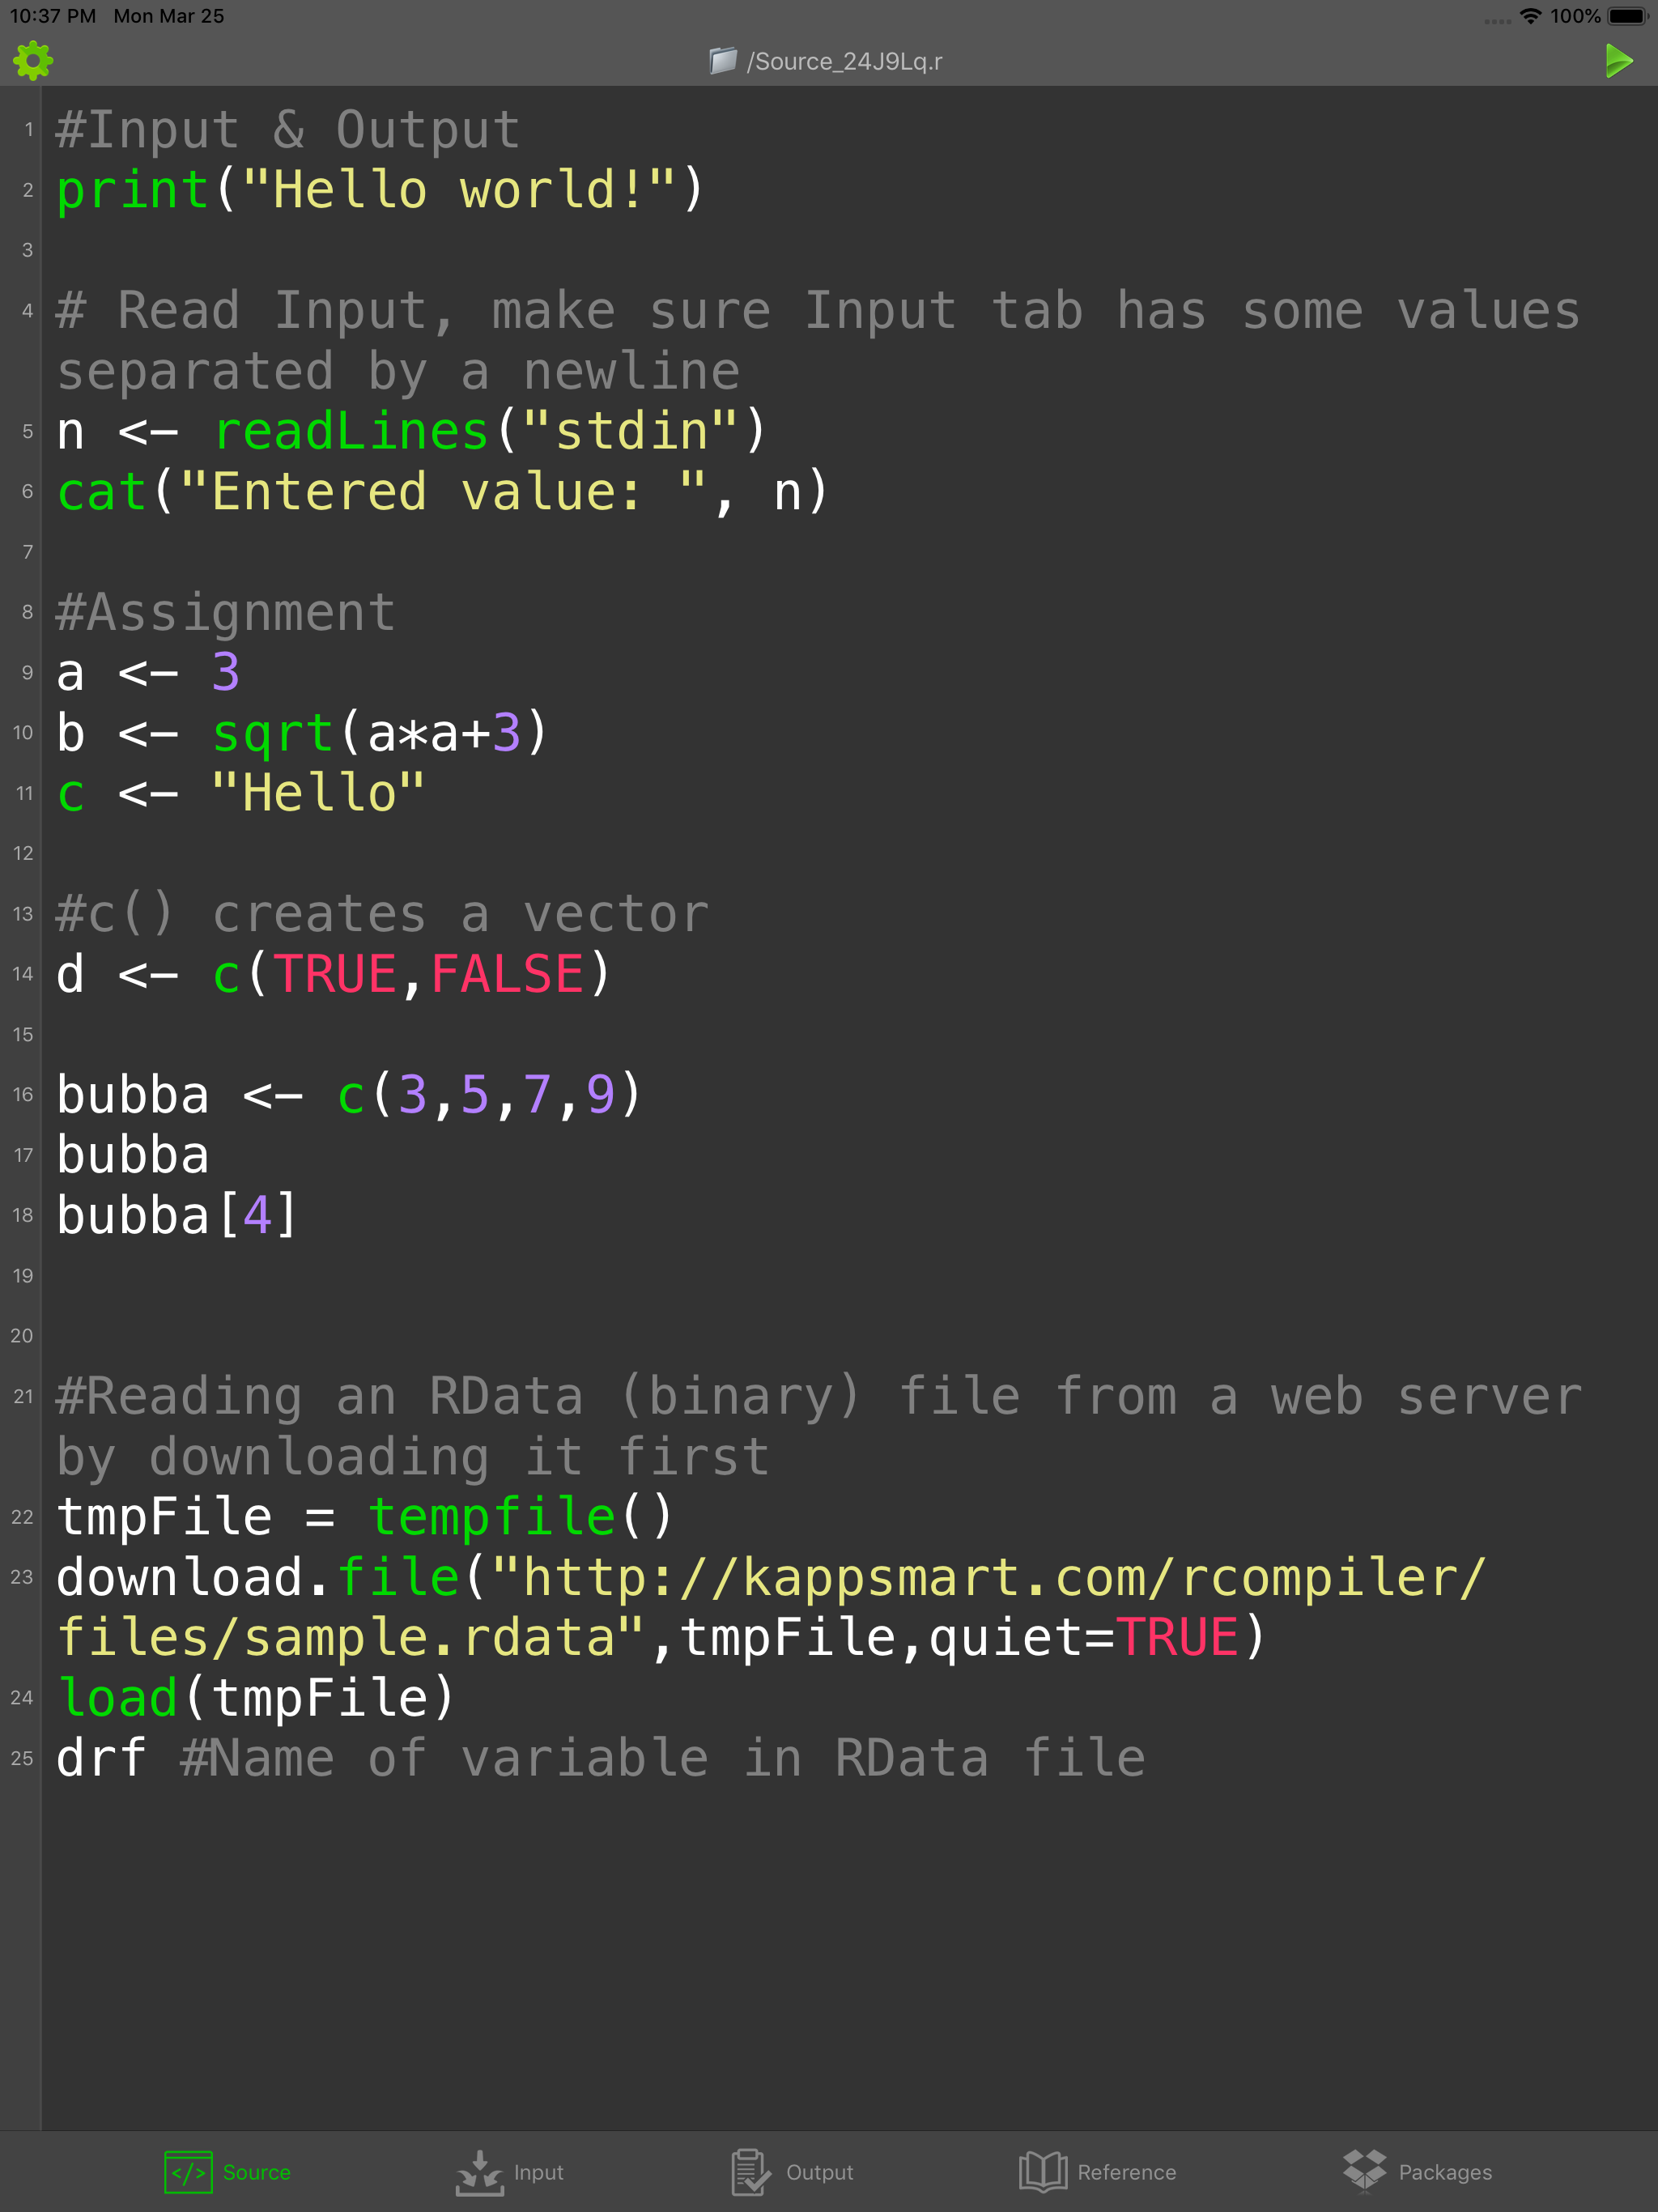
Task: Select the Source code editor icon
Action: [187, 2172]
